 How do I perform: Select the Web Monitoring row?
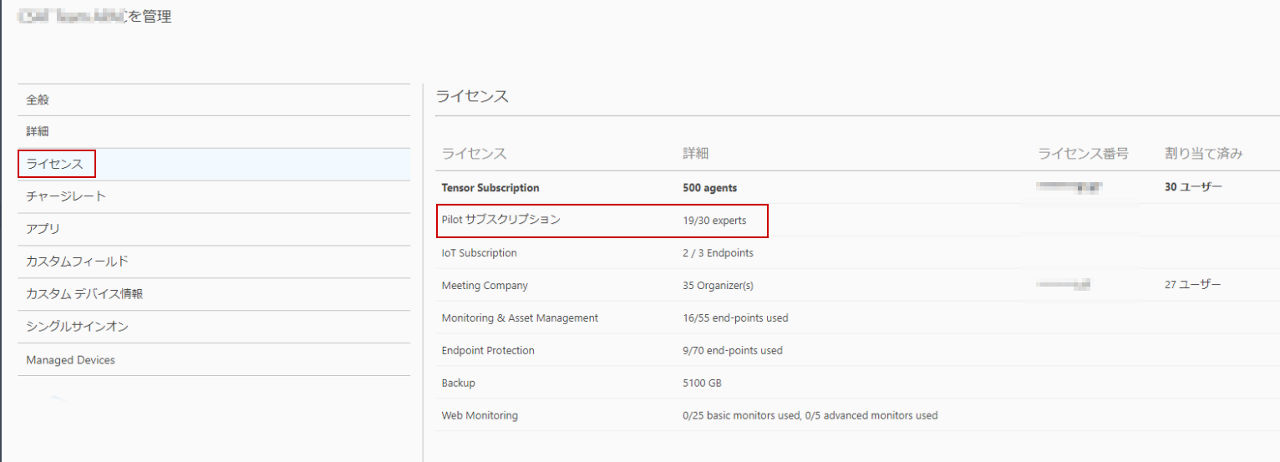click(857, 415)
